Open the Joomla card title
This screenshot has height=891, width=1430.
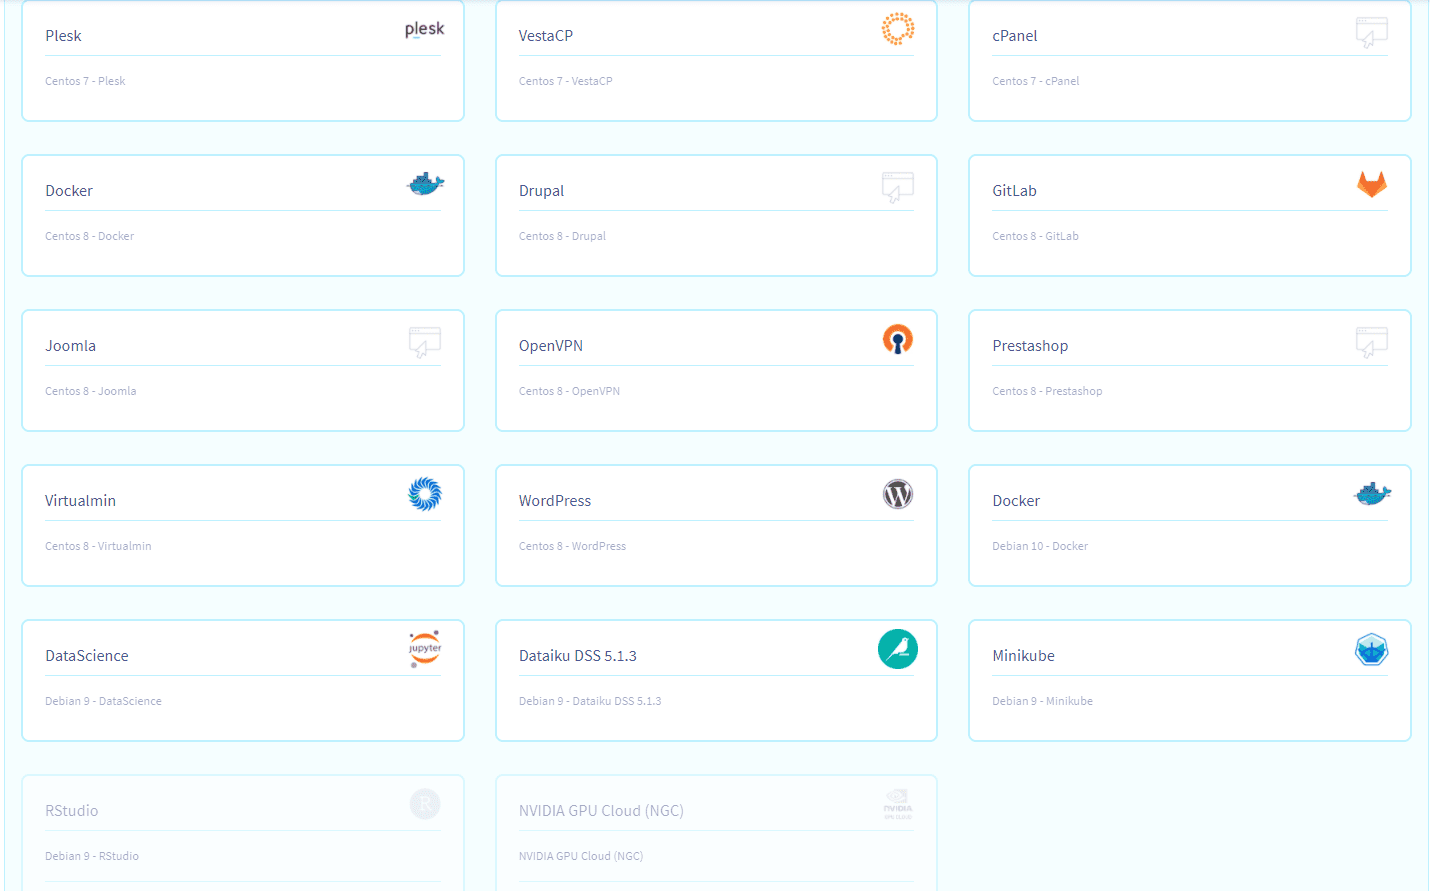[x=70, y=346]
